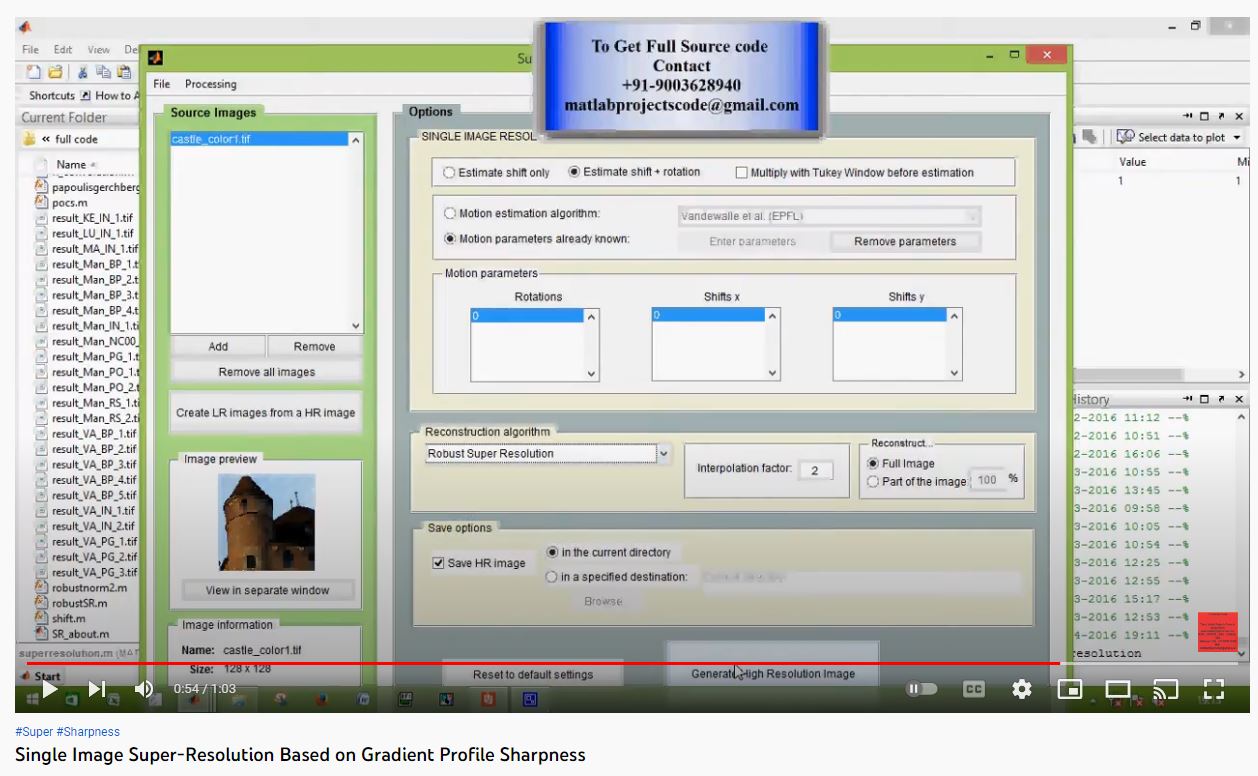The image size is (1258, 776).
Task: Click Copy icon in MATLAB toolbar
Action: coord(103,71)
